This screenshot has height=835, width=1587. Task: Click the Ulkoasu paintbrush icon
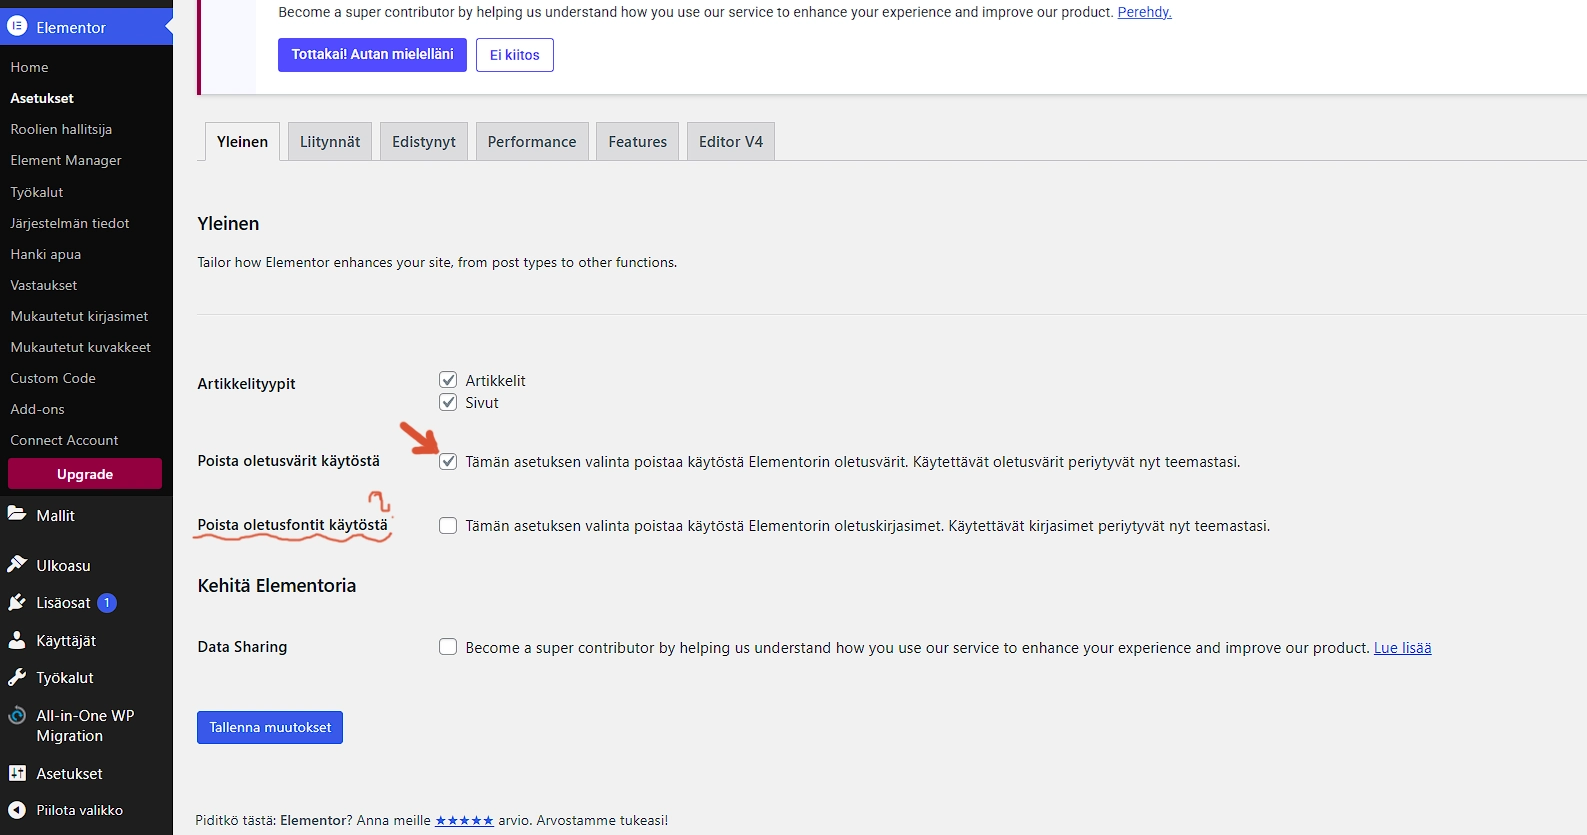17,565
